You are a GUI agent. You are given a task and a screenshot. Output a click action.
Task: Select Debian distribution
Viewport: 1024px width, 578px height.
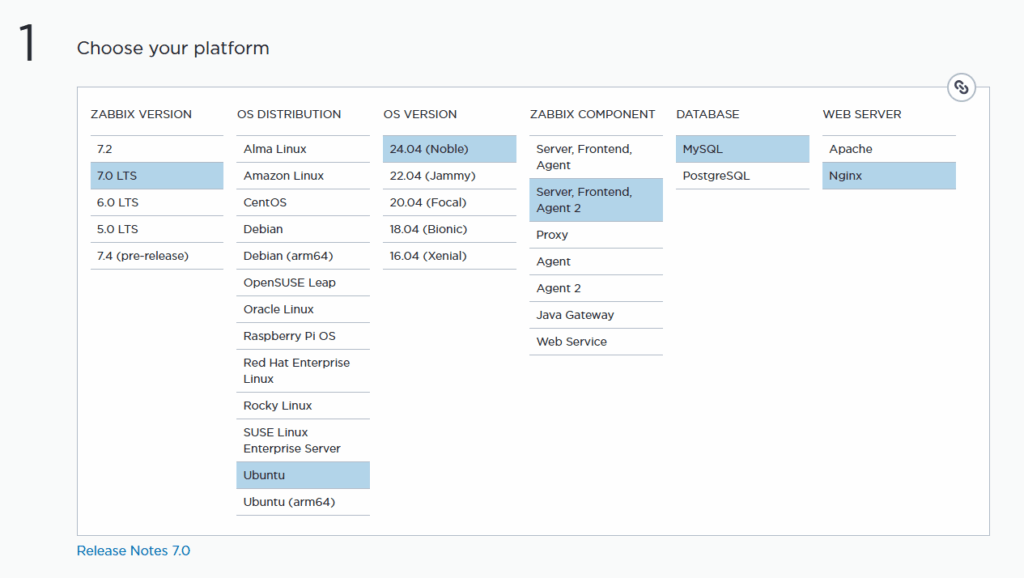click(x=303, y=229)
